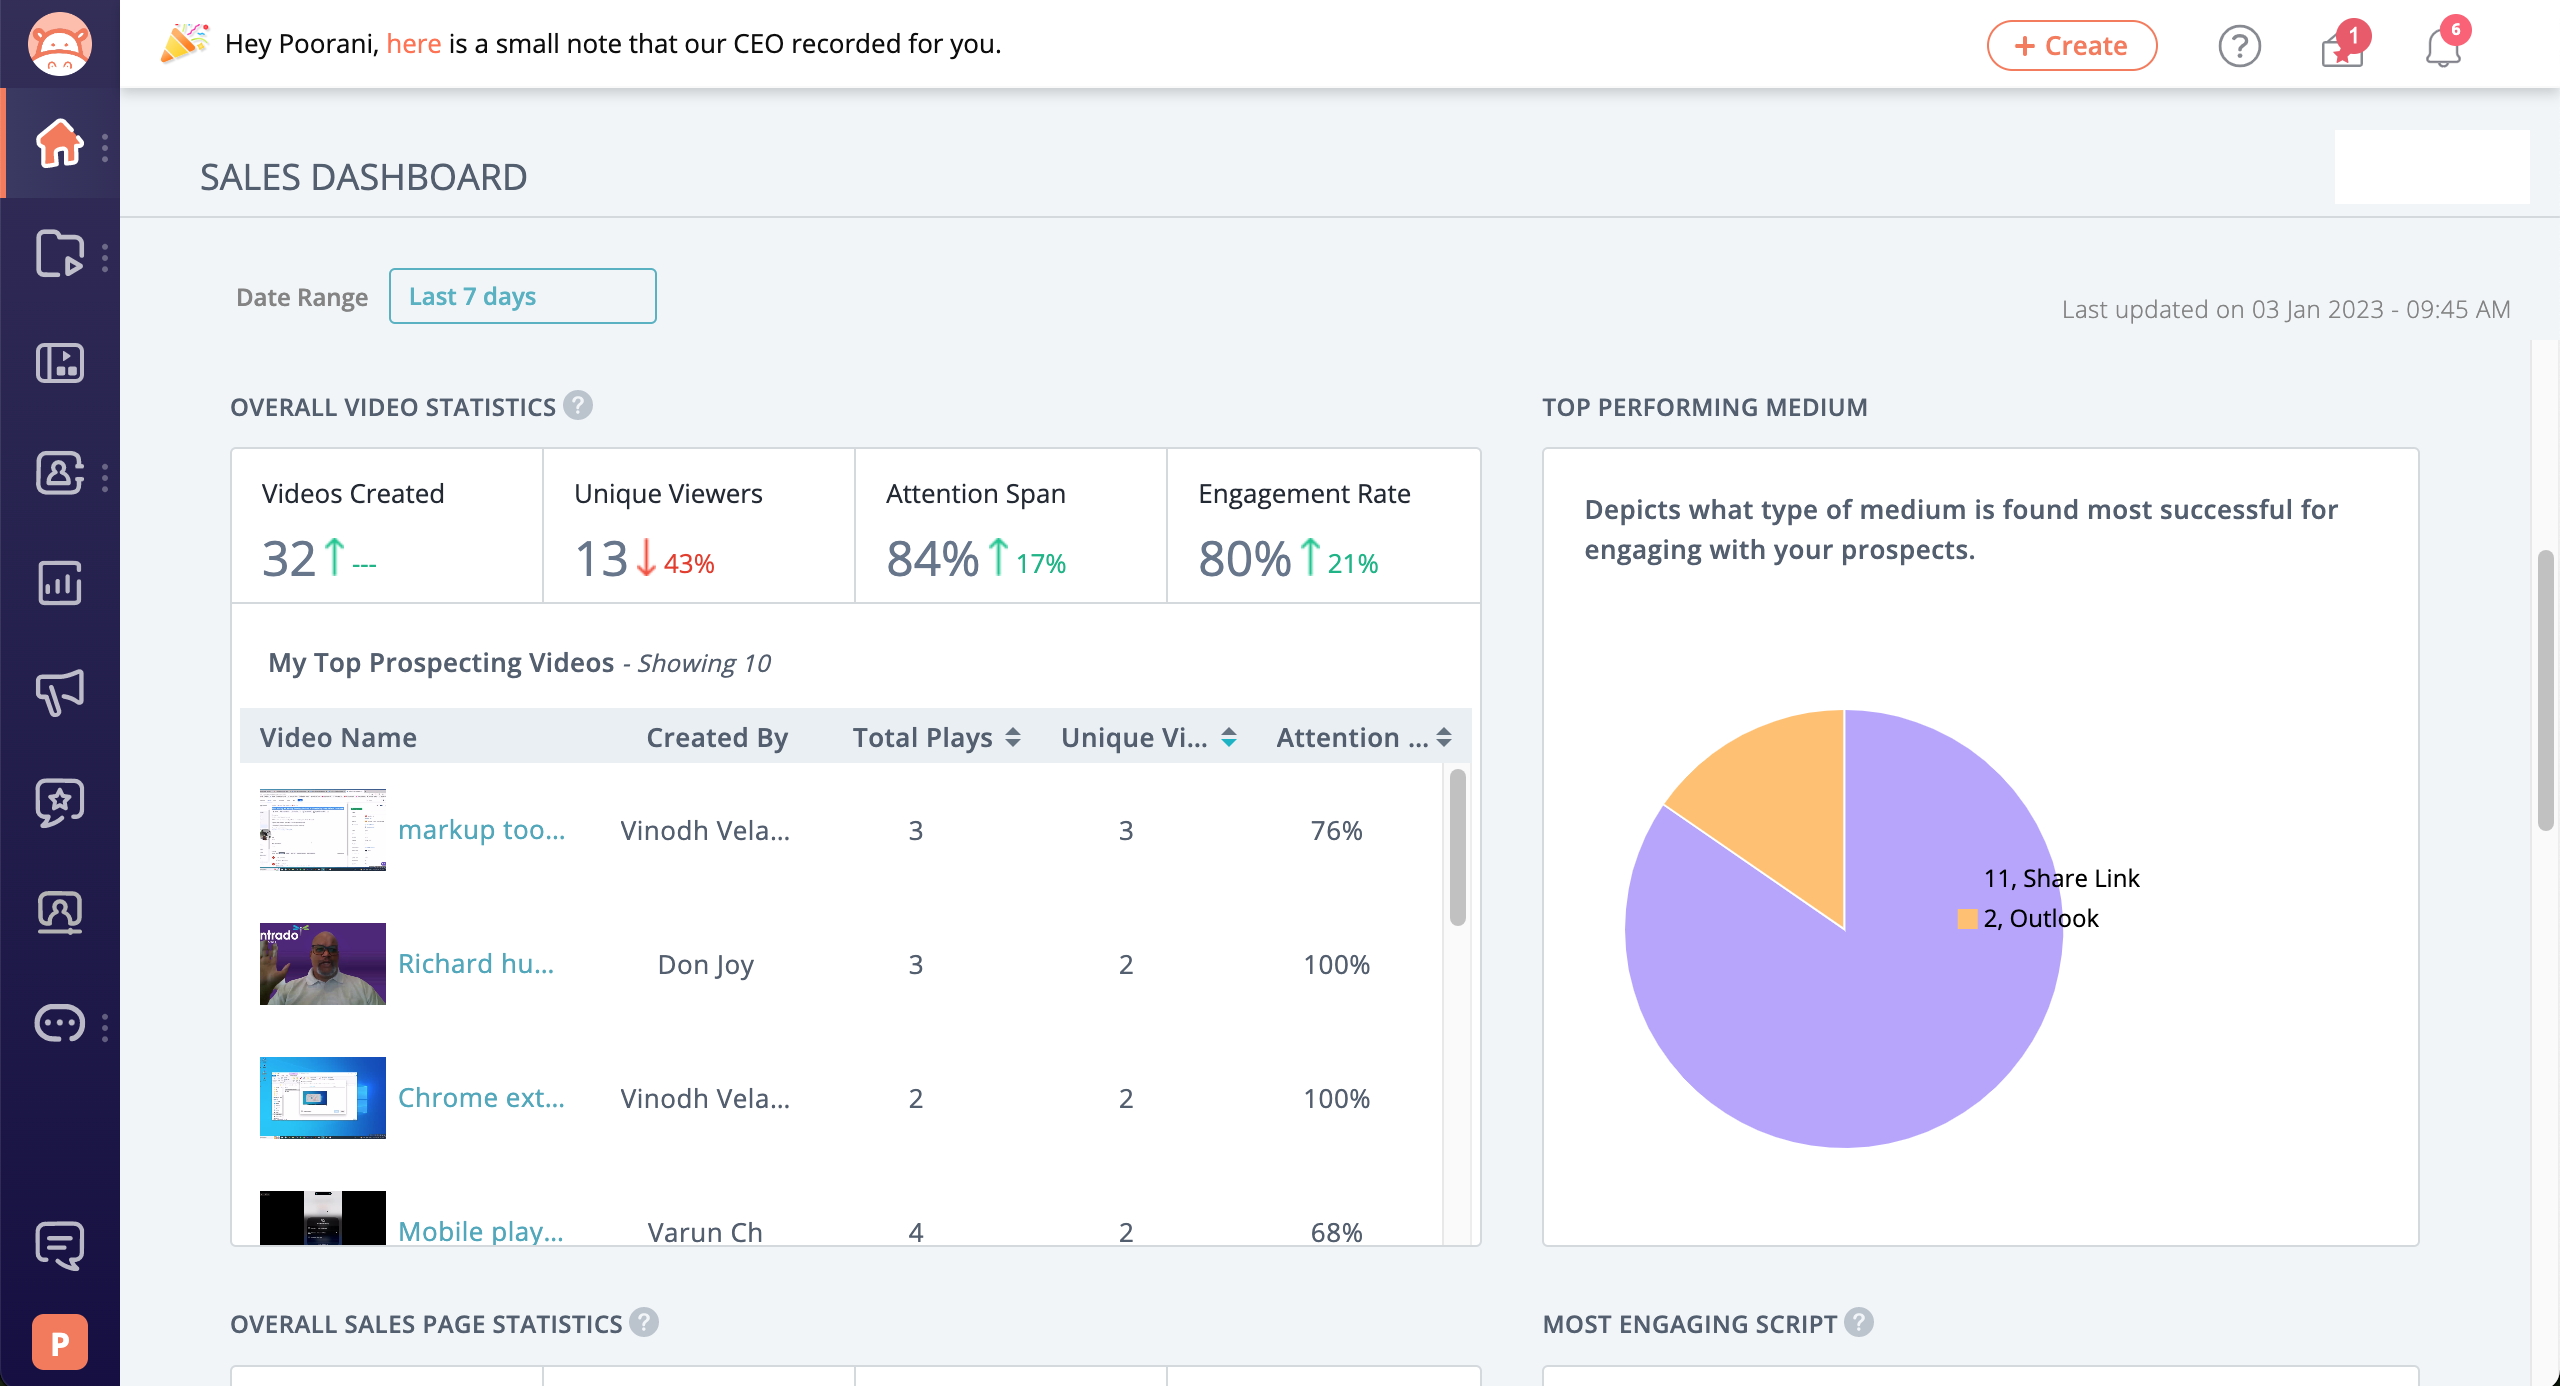Screen dimensions: 2560x1386
Task: Open the analytics chart sidebar icon
Action: coord(60,583)
